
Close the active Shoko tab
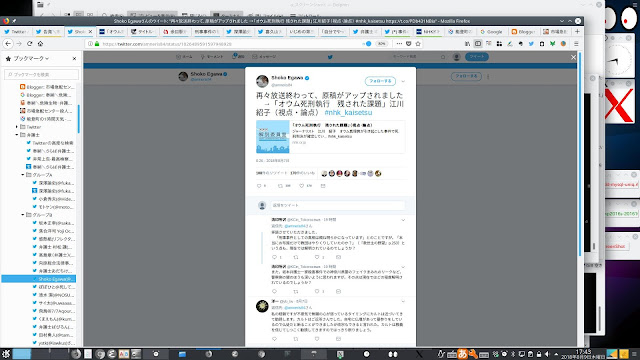(90, 31)
